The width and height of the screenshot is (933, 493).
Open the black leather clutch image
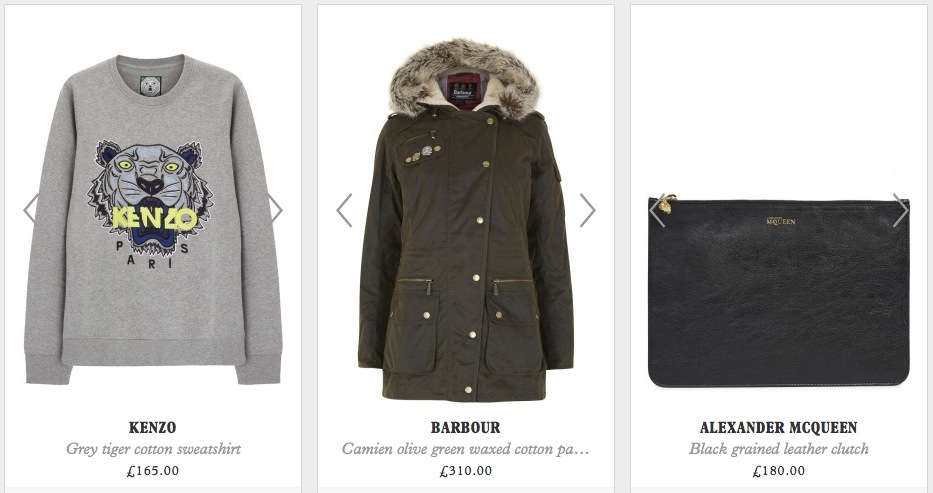pyautogui.click(x=778, y=291)
